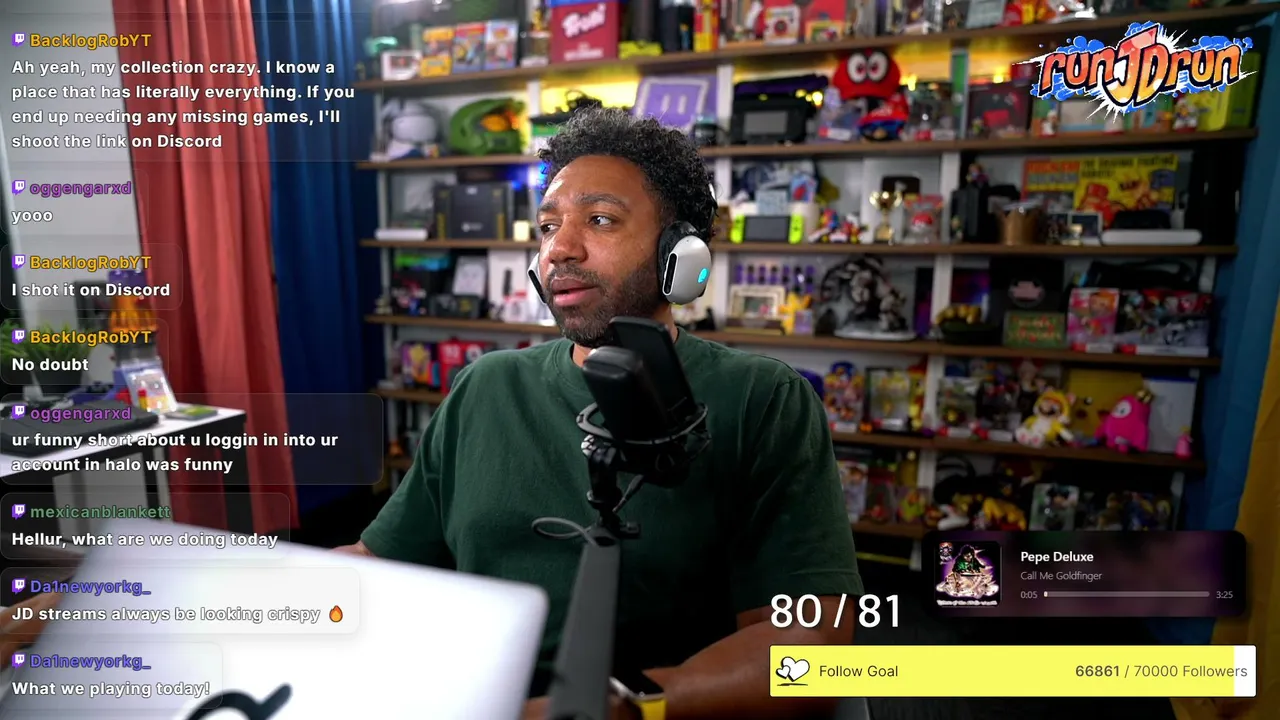Open Da1newyorkg_'s name above 'What we playing today!'
Screen dimensions: 1280x720
pos(91,662)
